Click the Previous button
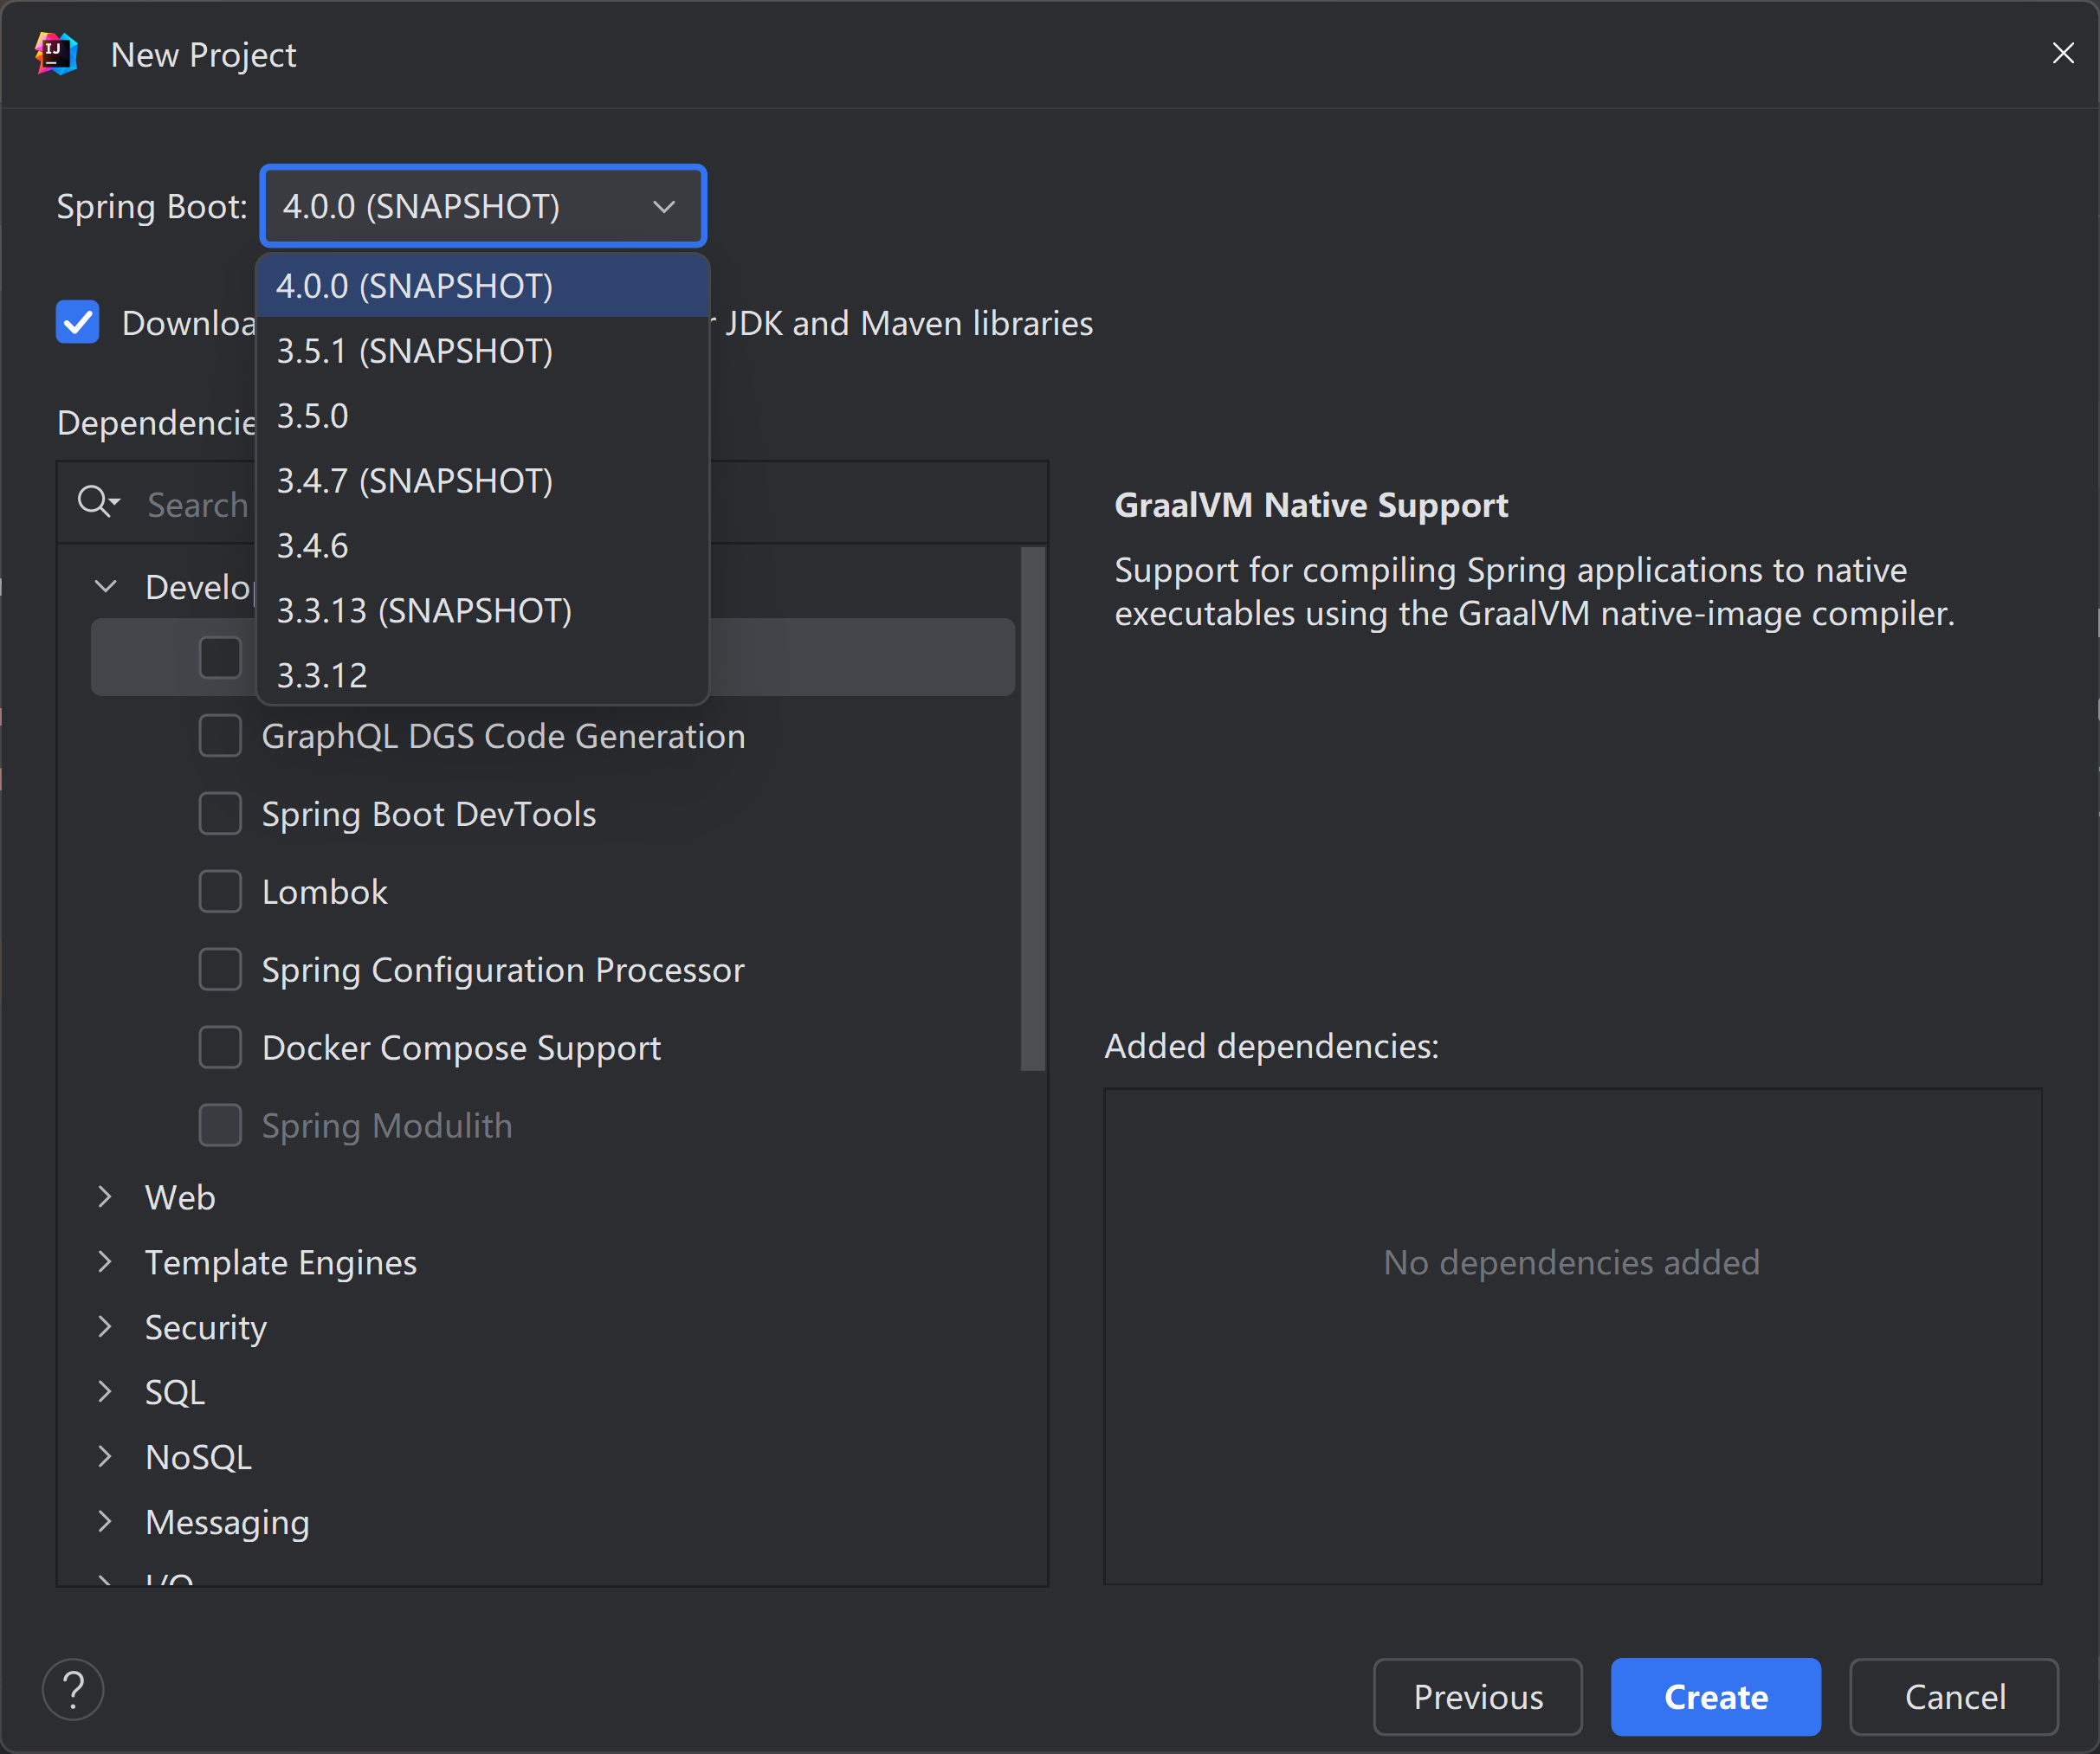The height and width of the screenshot is (1754, 2100). tap(1478, 1697)
